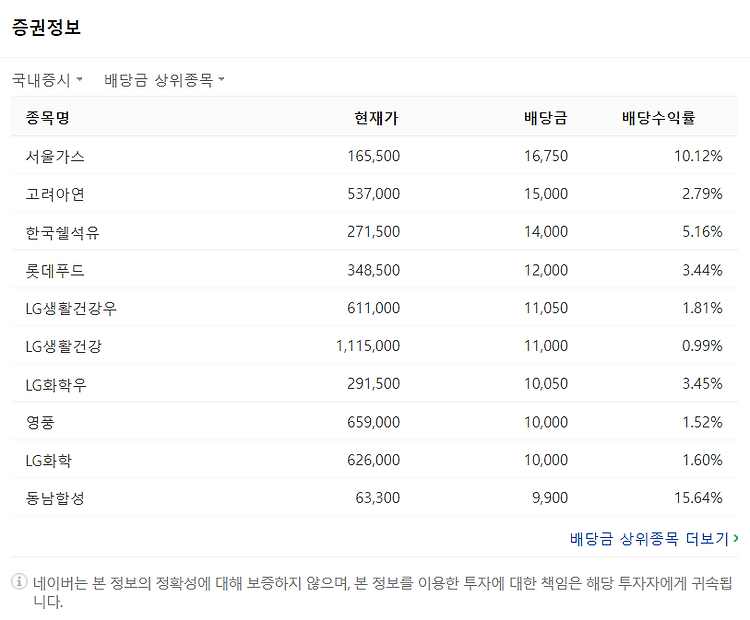The image size is (750, 620).
Task: Click yield 3.44% for 롯데푸드
Action: [702, 270]
